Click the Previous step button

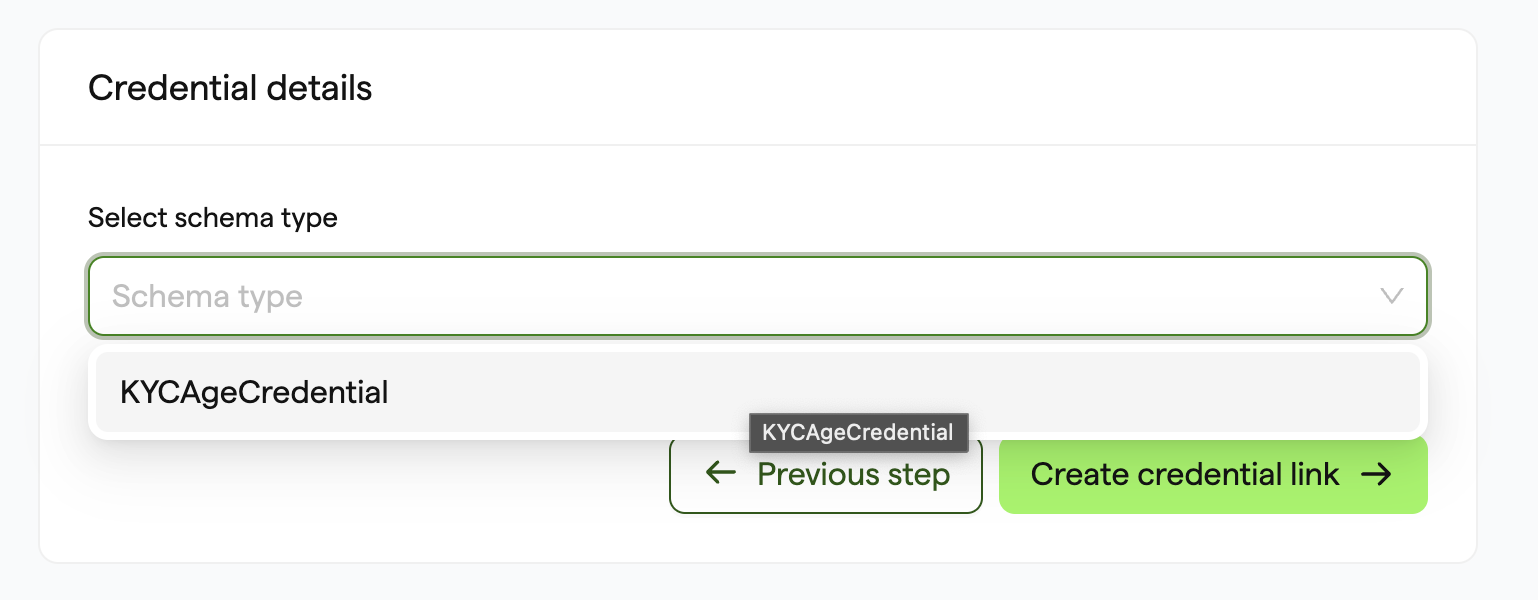click(826, 474)
